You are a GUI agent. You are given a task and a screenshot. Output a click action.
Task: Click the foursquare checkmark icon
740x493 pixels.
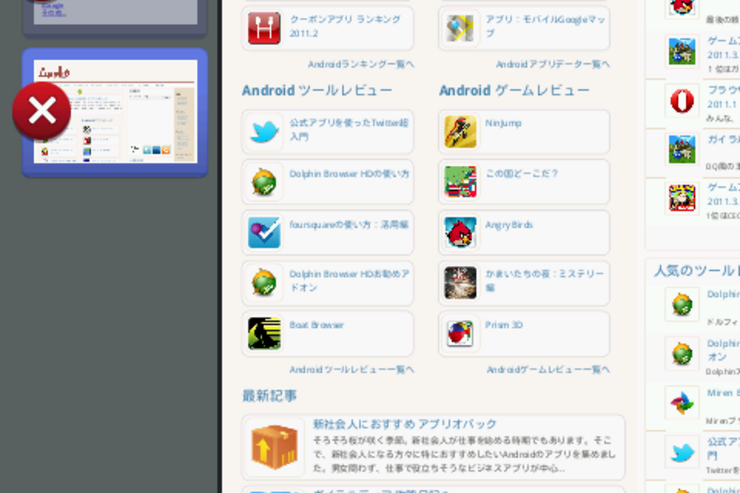[x=264, y=232]
